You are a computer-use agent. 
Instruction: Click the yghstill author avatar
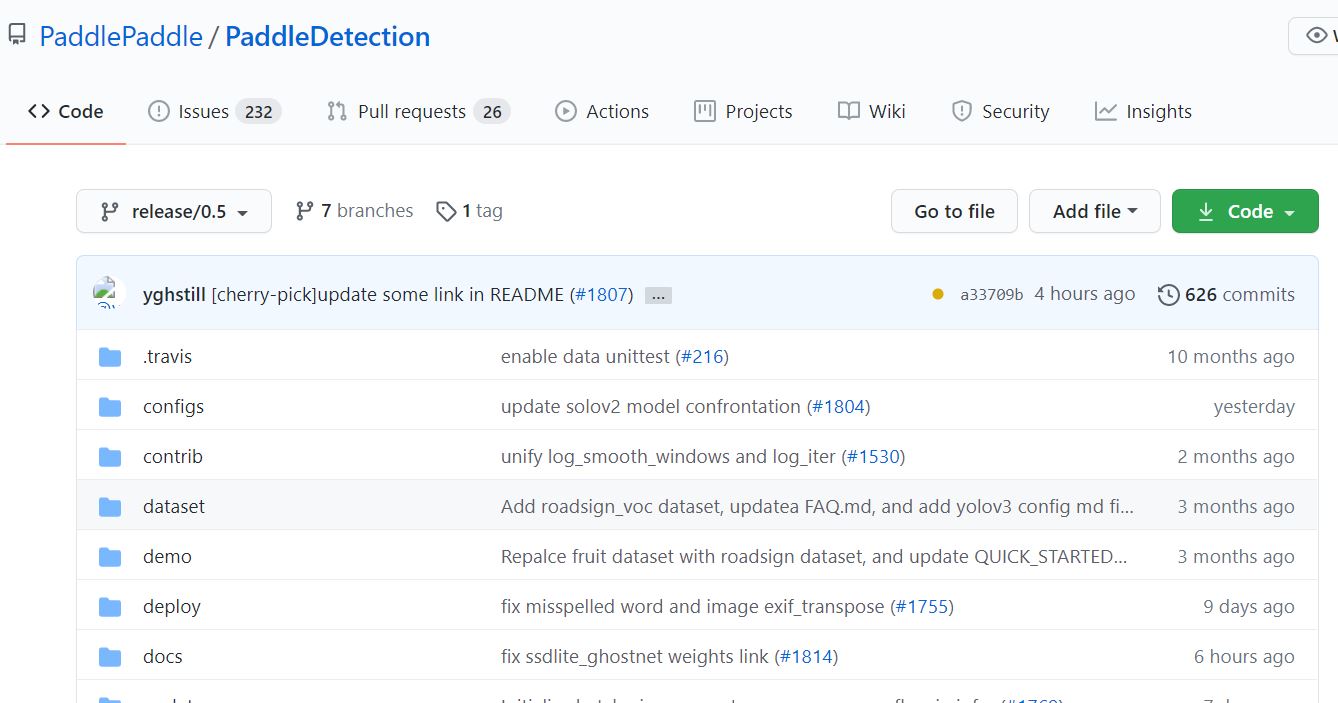[108, 293]
